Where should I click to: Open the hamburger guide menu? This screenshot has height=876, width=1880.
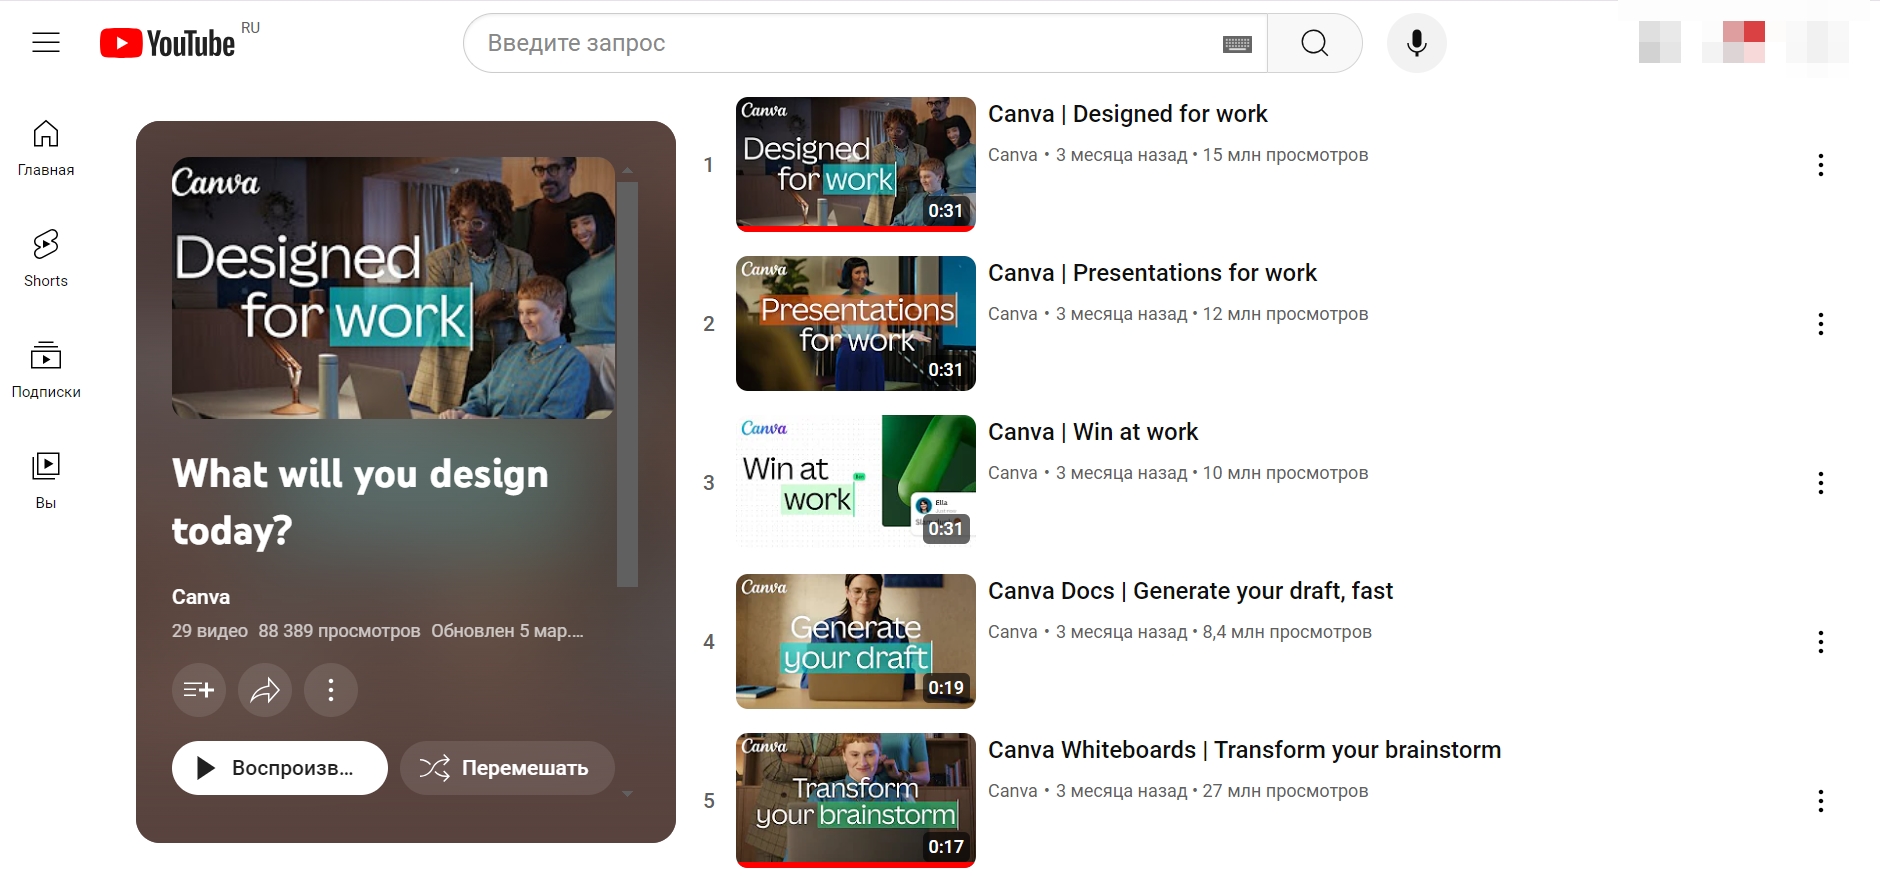pos(46,43)
